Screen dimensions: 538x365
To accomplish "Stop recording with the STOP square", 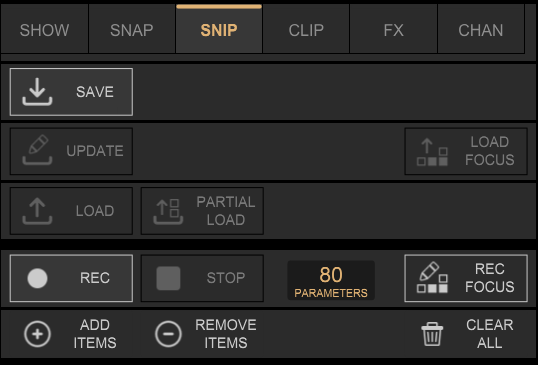I will coord(168,278).
